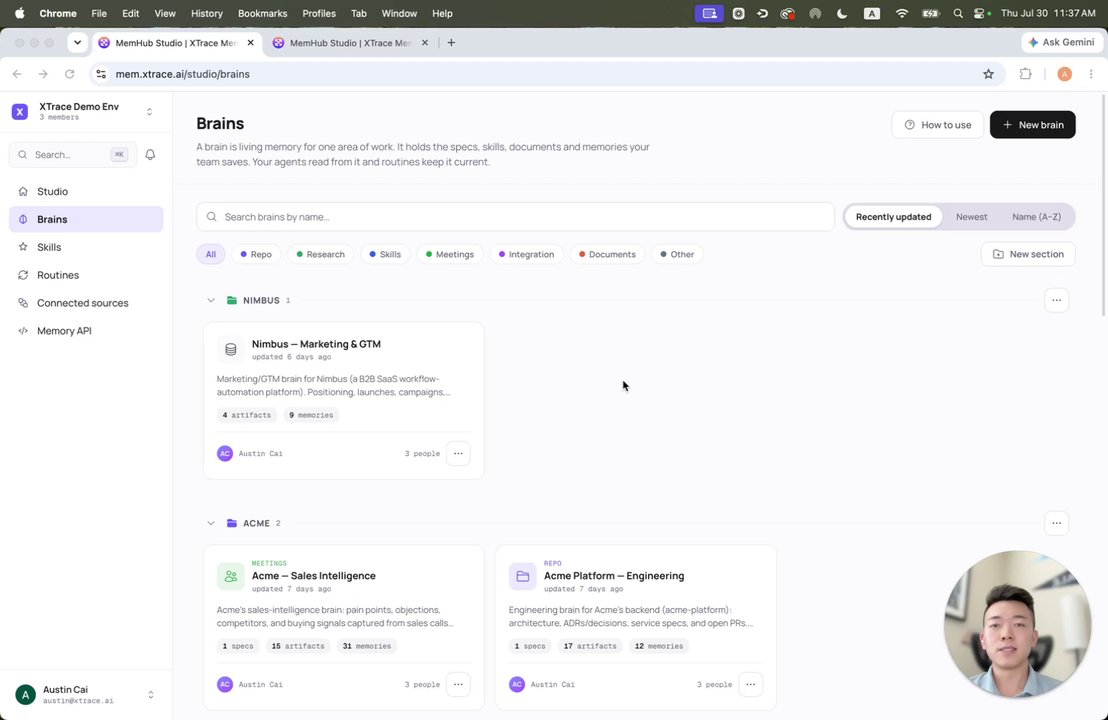Open Memory API in sidebar
The image size is (1108, 720).
86,331
